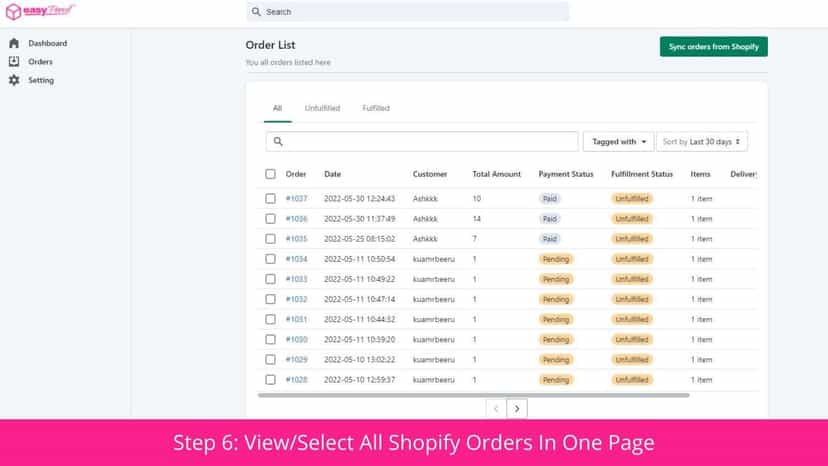Go to next page of orders

pyautogui.click(x=517, y=408)
